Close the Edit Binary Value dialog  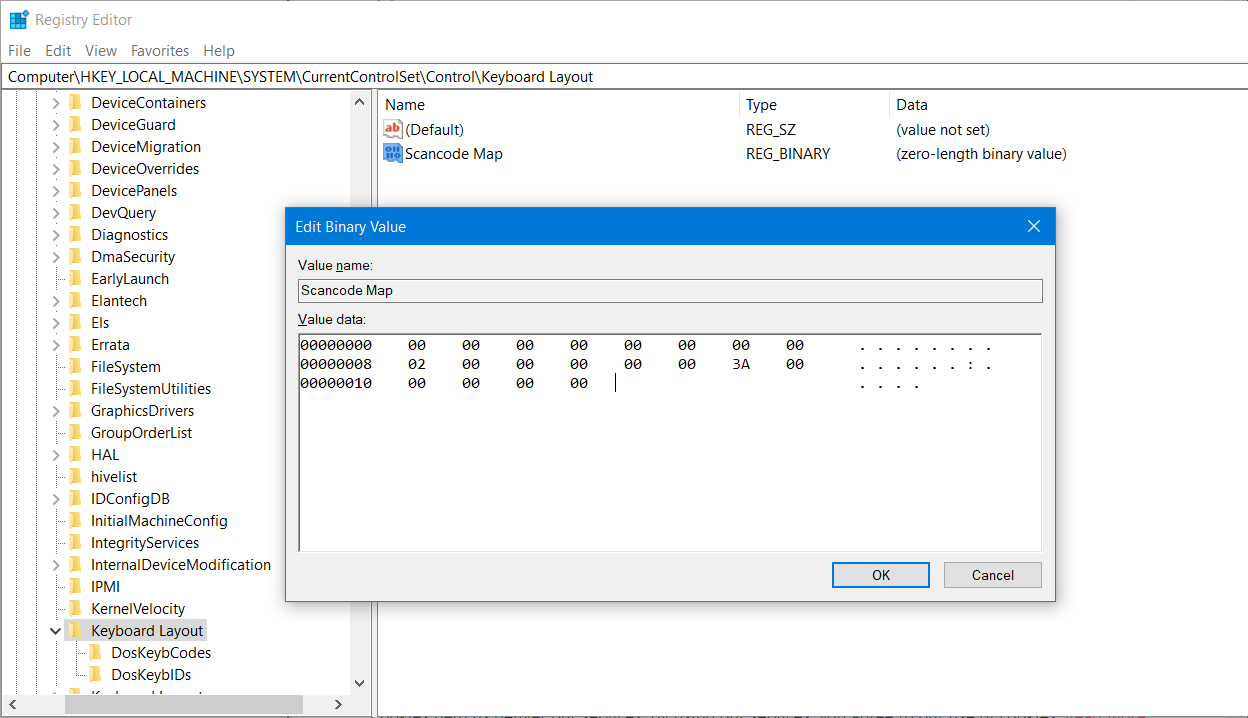click(x=1034, y=227)
